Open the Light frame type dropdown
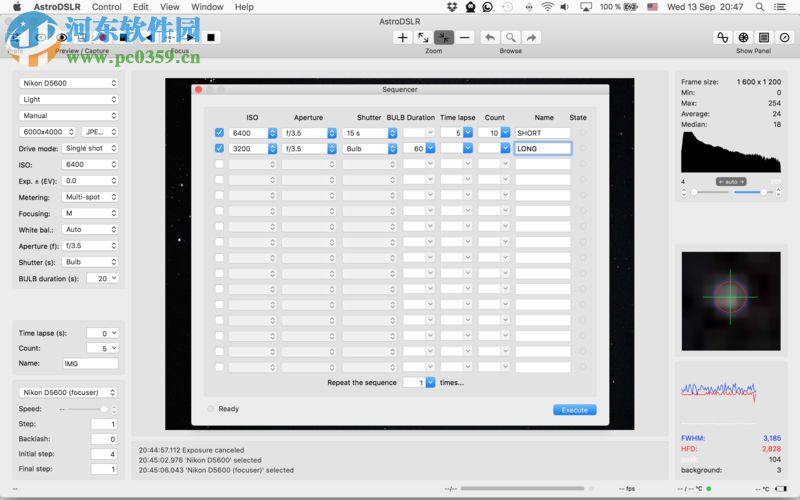 68,99
